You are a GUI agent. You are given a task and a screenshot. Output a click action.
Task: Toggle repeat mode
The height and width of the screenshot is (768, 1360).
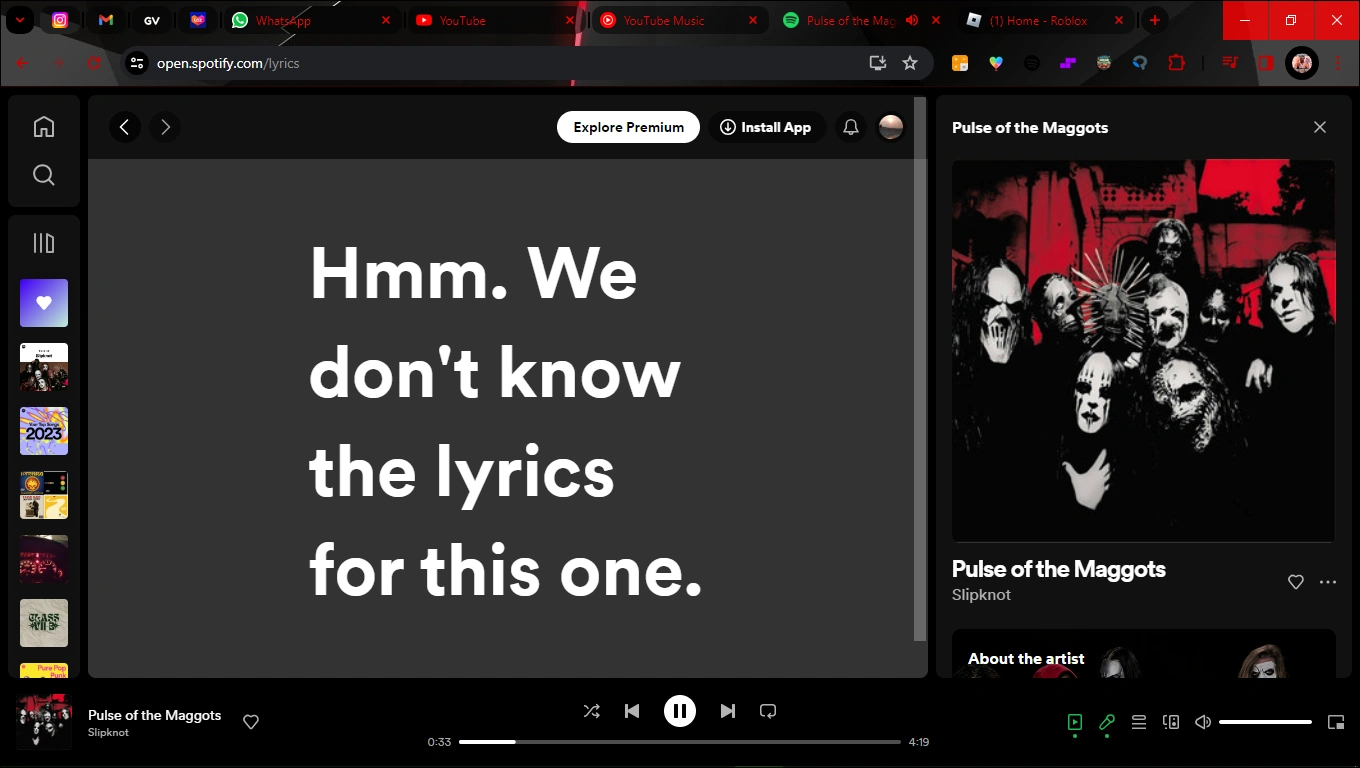(767, 711)
